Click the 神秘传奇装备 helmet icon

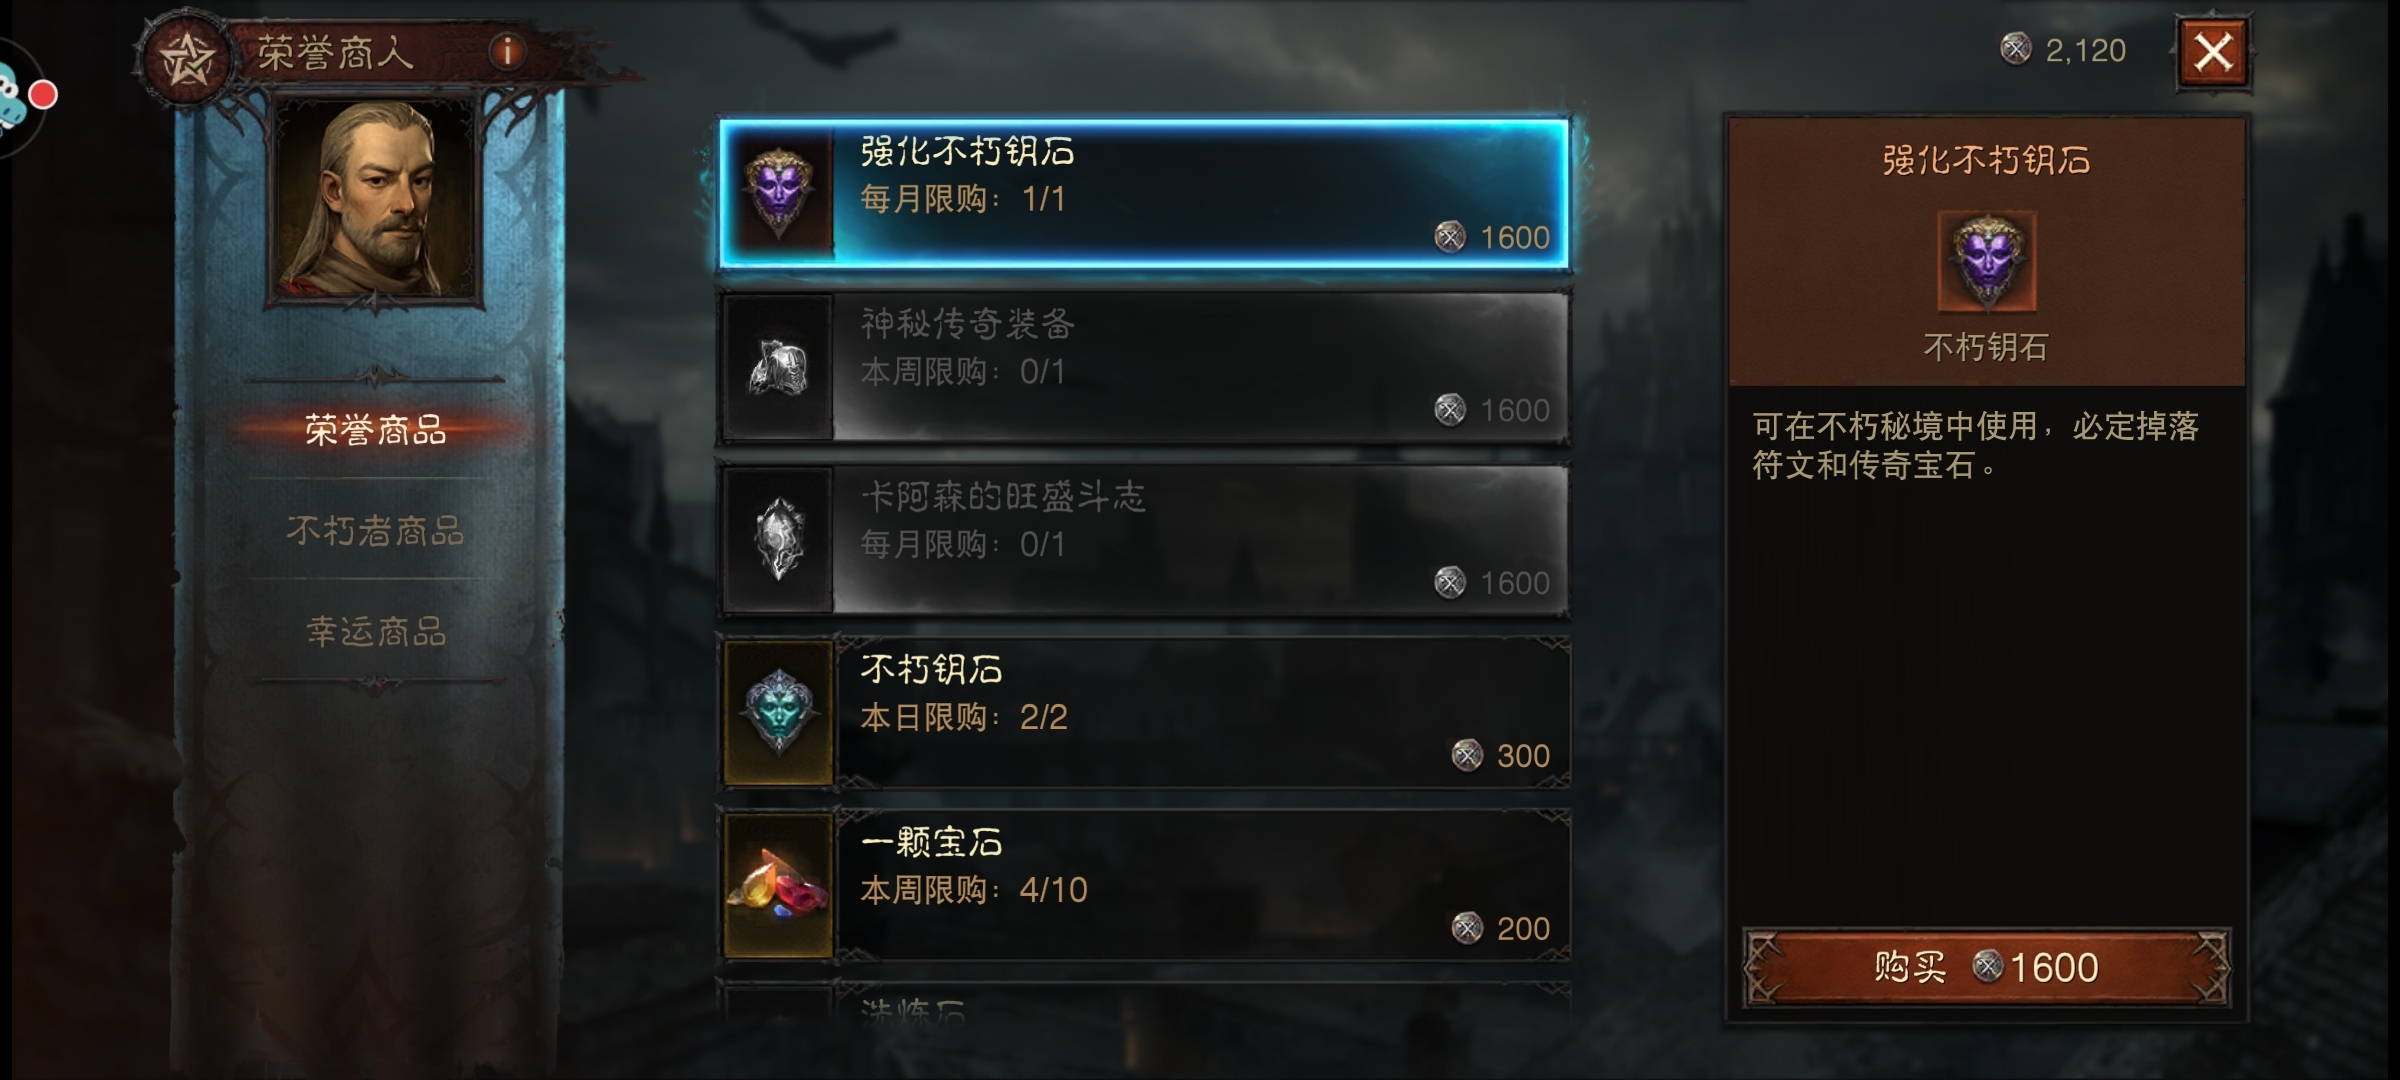tap(779, 368)
